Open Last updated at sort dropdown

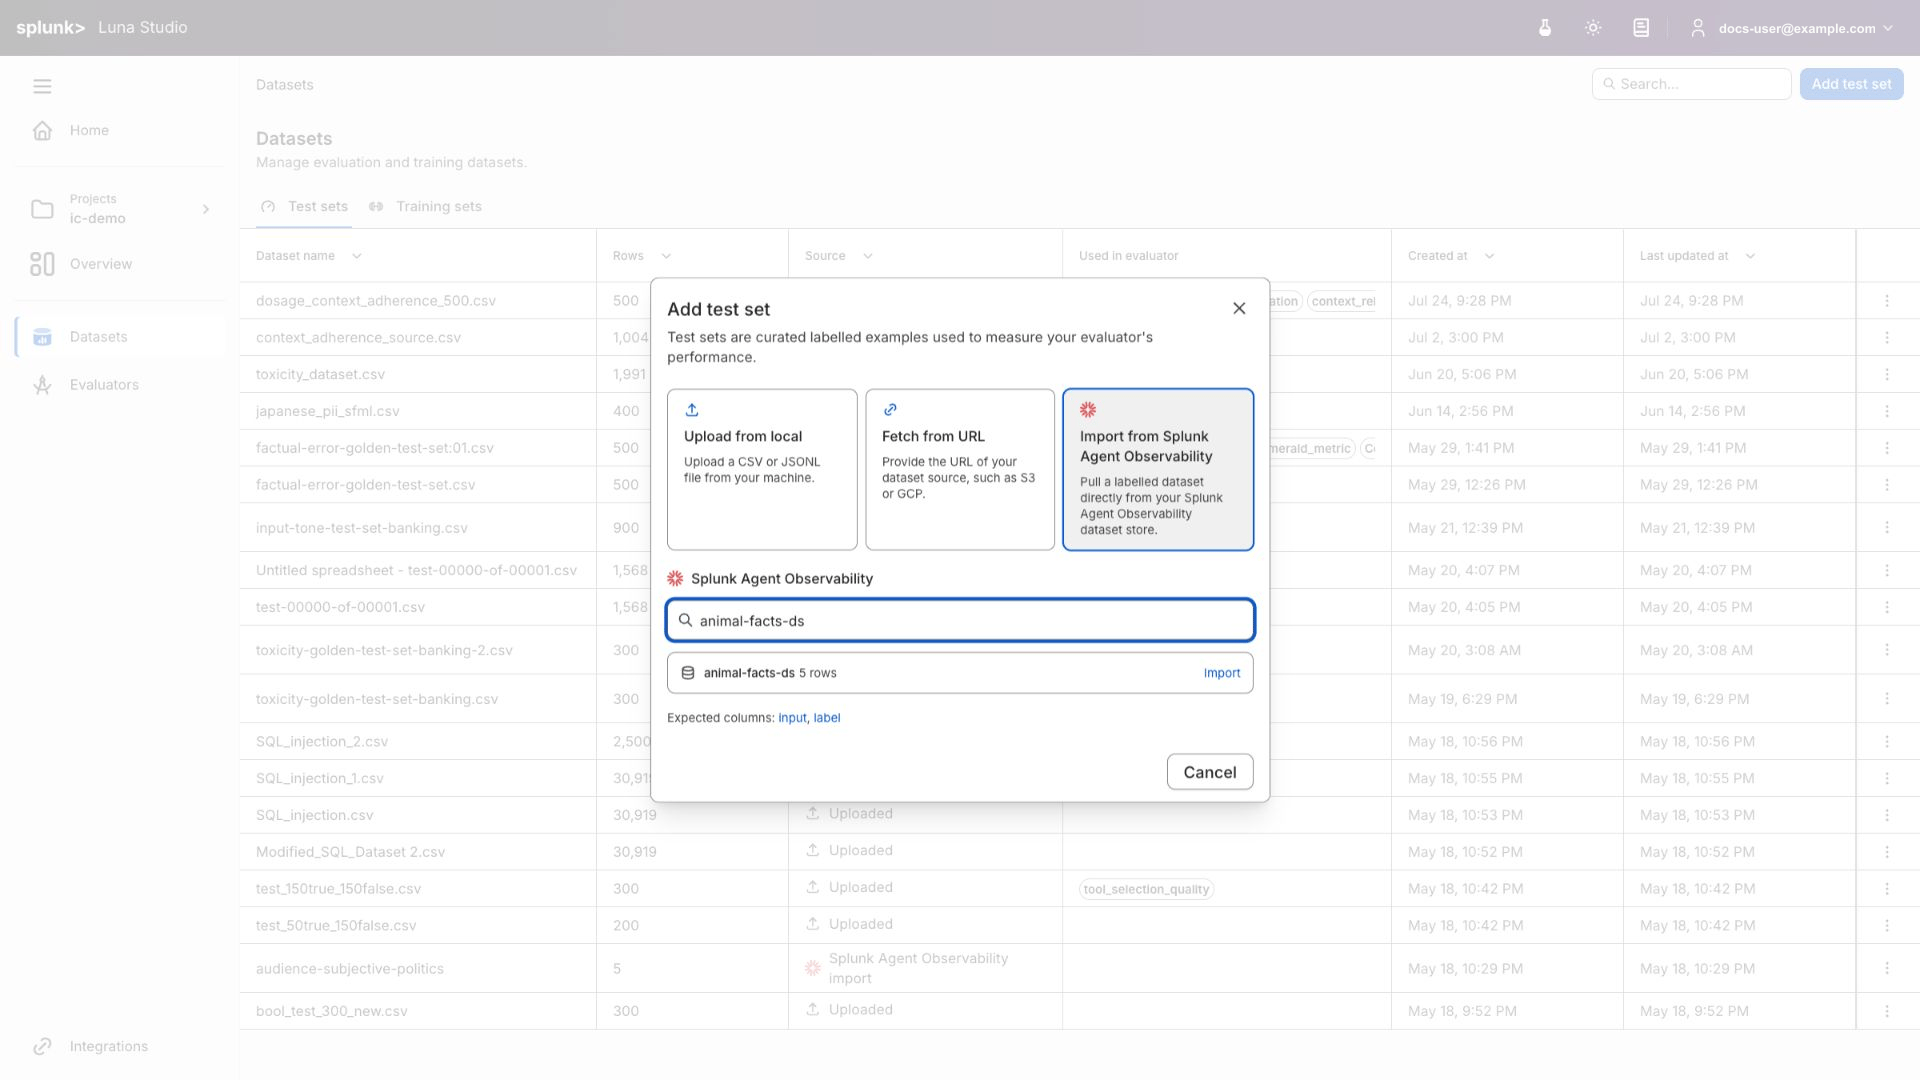[x=1750, y=256]
